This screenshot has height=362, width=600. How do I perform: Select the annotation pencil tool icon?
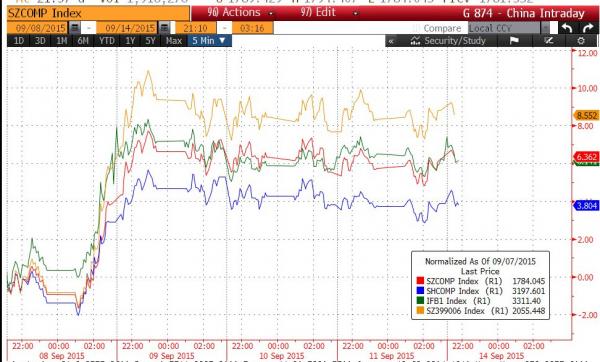click(x=549, y=41)
